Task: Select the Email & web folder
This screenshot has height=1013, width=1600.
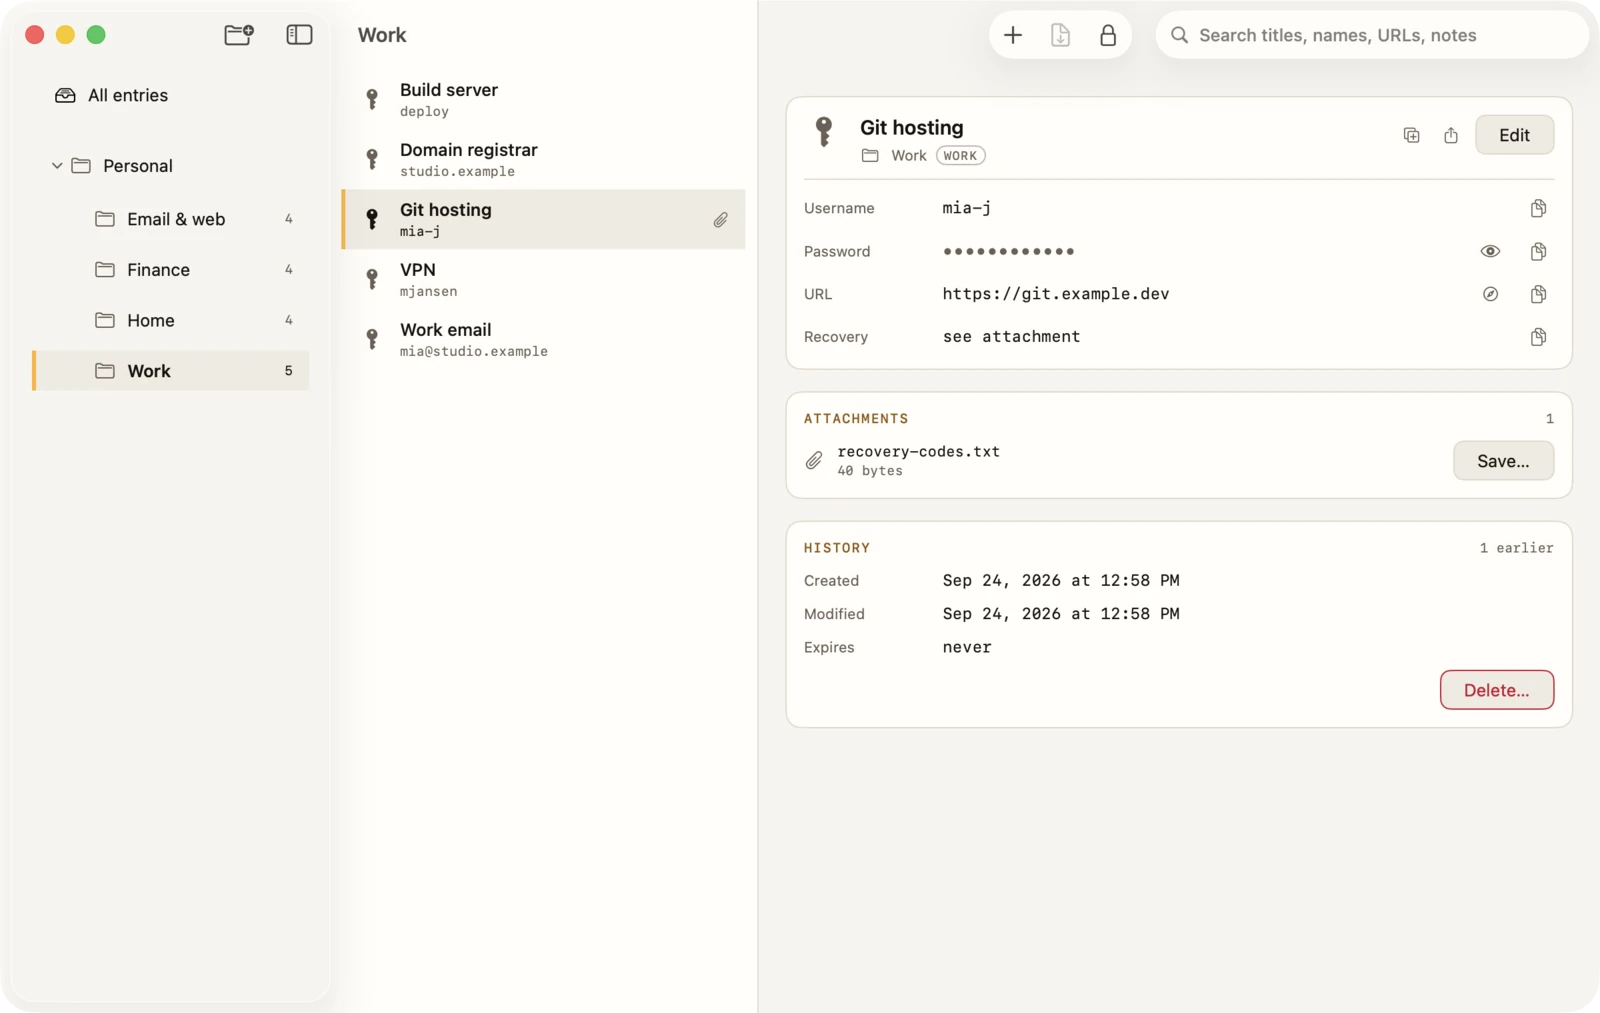Action: click(x=171, y=219)
